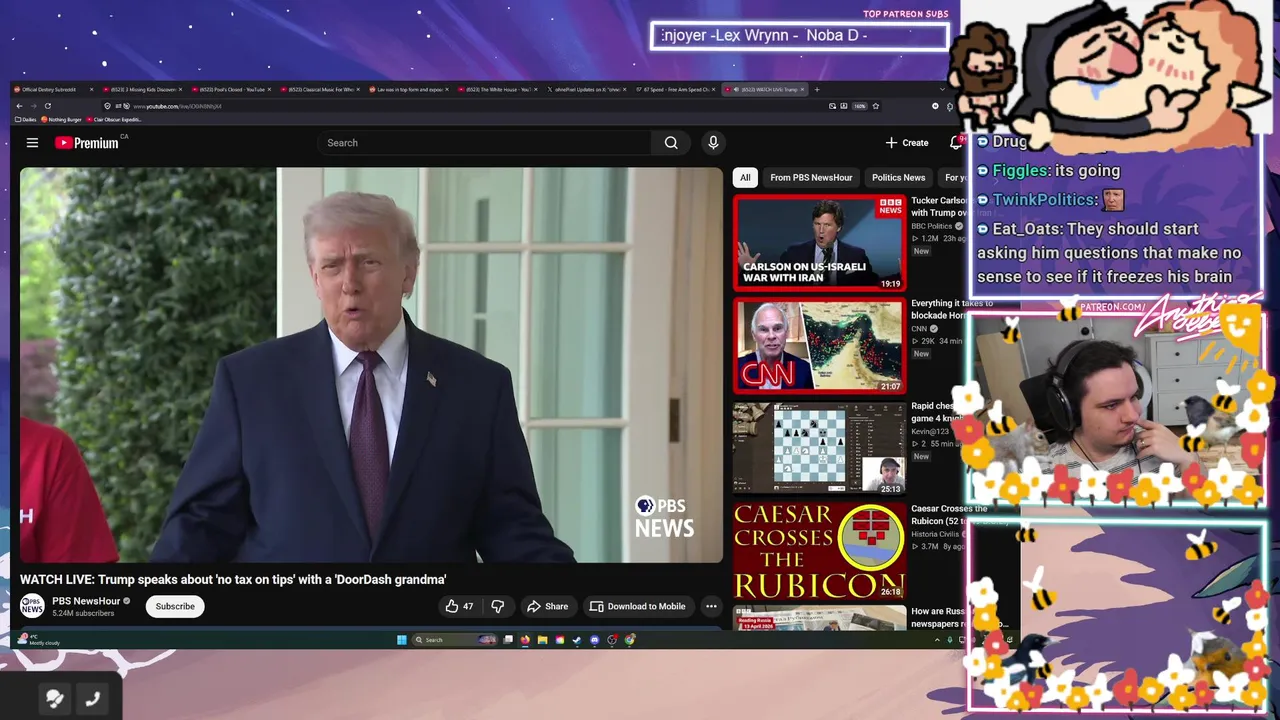This screenshot has height=720, width=1280.
Task: Click Download to Mobile button
Action: (637, 606)
